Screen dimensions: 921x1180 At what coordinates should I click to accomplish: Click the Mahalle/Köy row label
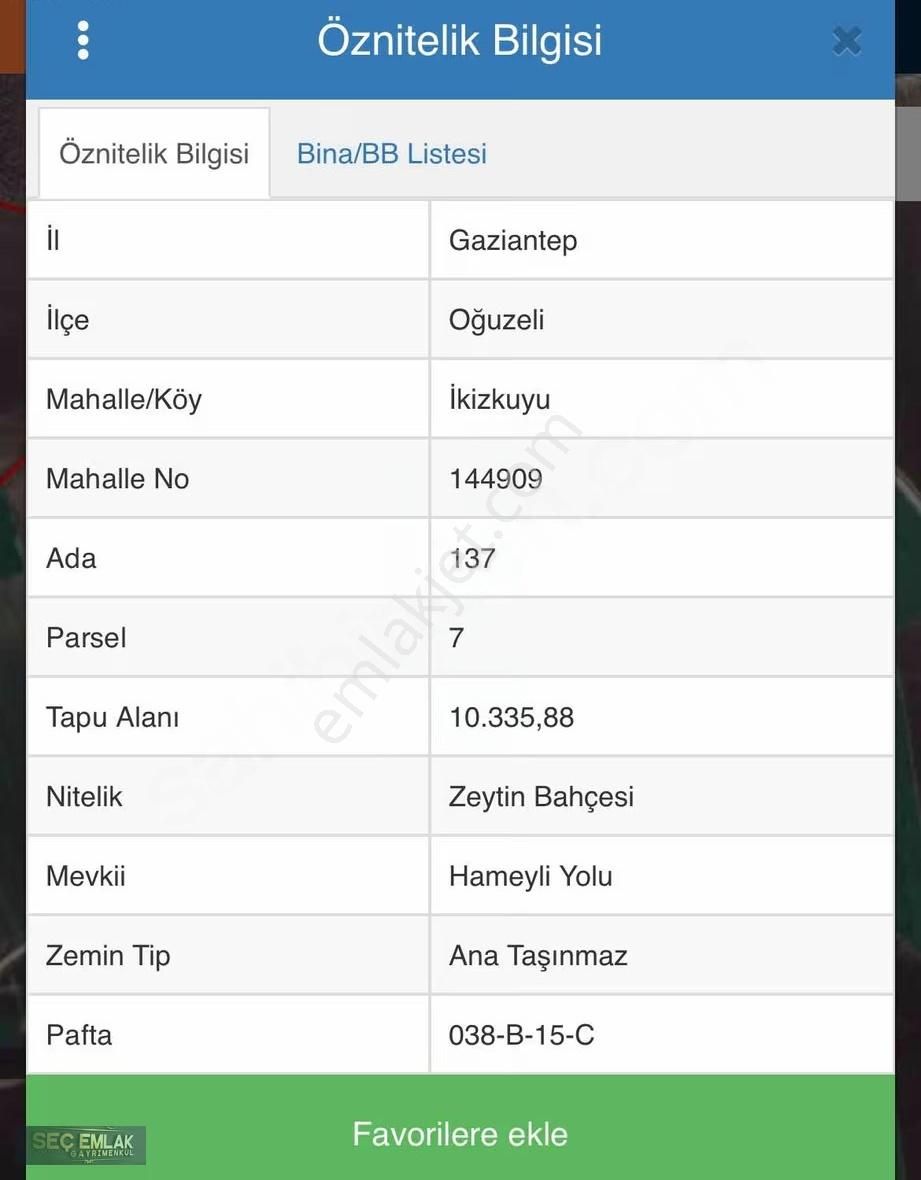124,399
